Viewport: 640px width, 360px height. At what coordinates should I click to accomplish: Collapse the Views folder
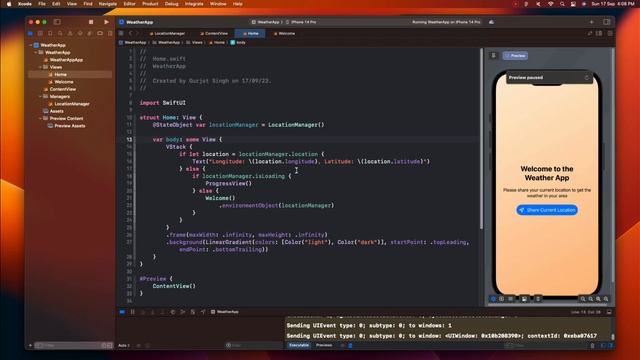pyautogui.click(x=40, y=67)
